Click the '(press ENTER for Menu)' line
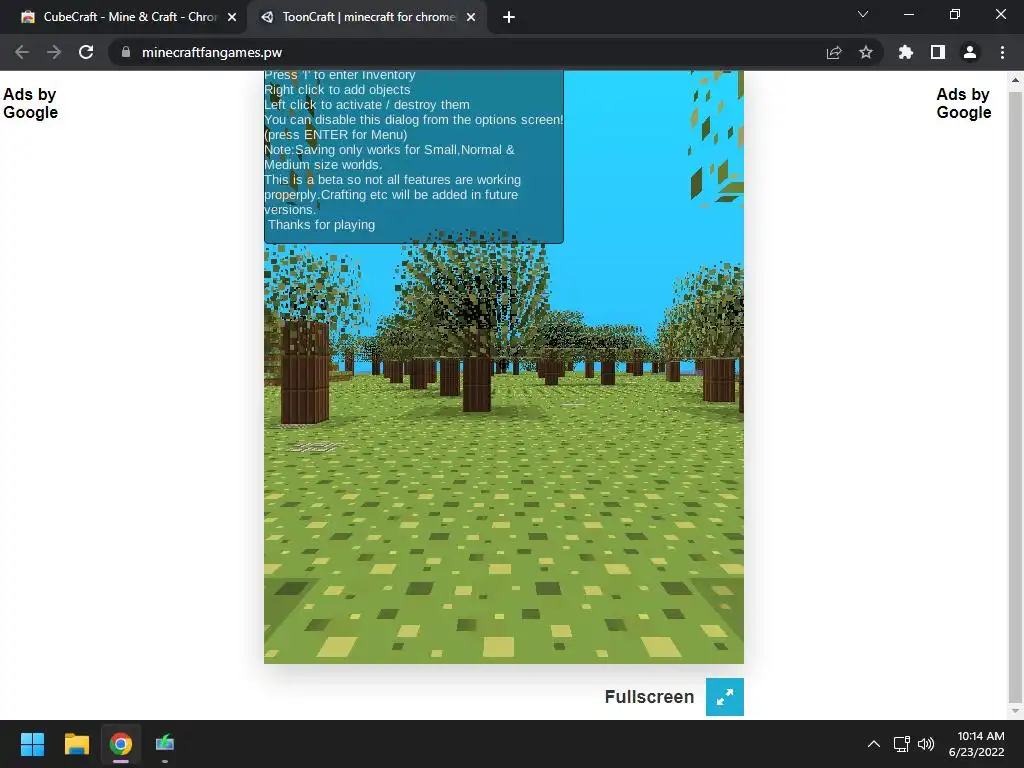The width and height of the screenshot is (1024, 768). [336, 135]
